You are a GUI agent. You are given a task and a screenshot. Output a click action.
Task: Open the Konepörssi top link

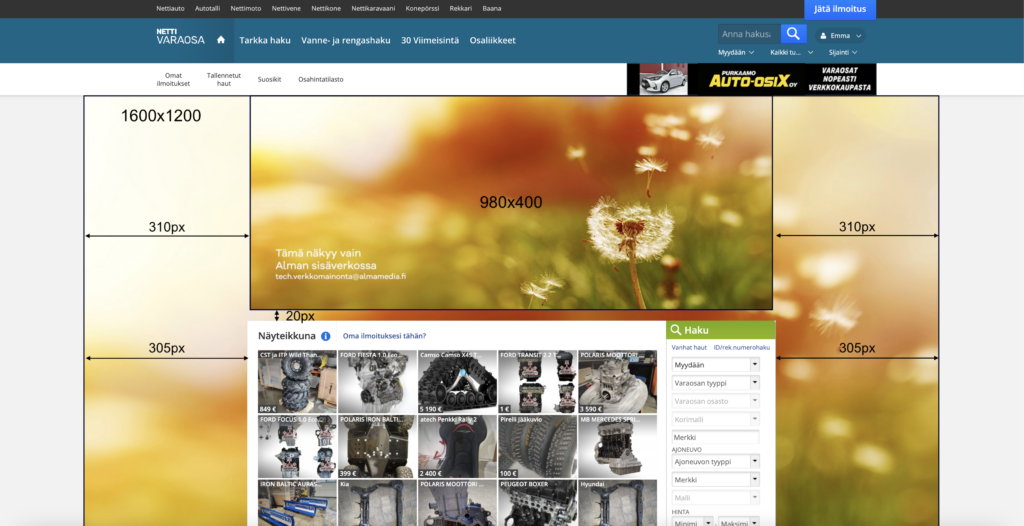pyautogui.click(x=423, y=8)
